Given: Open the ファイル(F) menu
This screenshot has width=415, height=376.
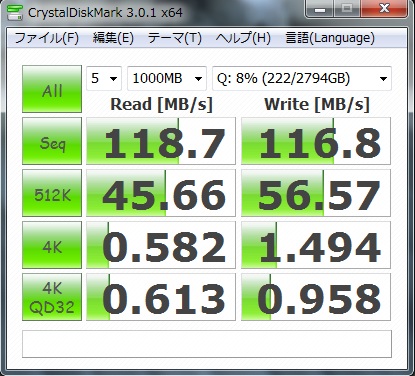Looking at the screenshot, I should (x=46, y=38).
